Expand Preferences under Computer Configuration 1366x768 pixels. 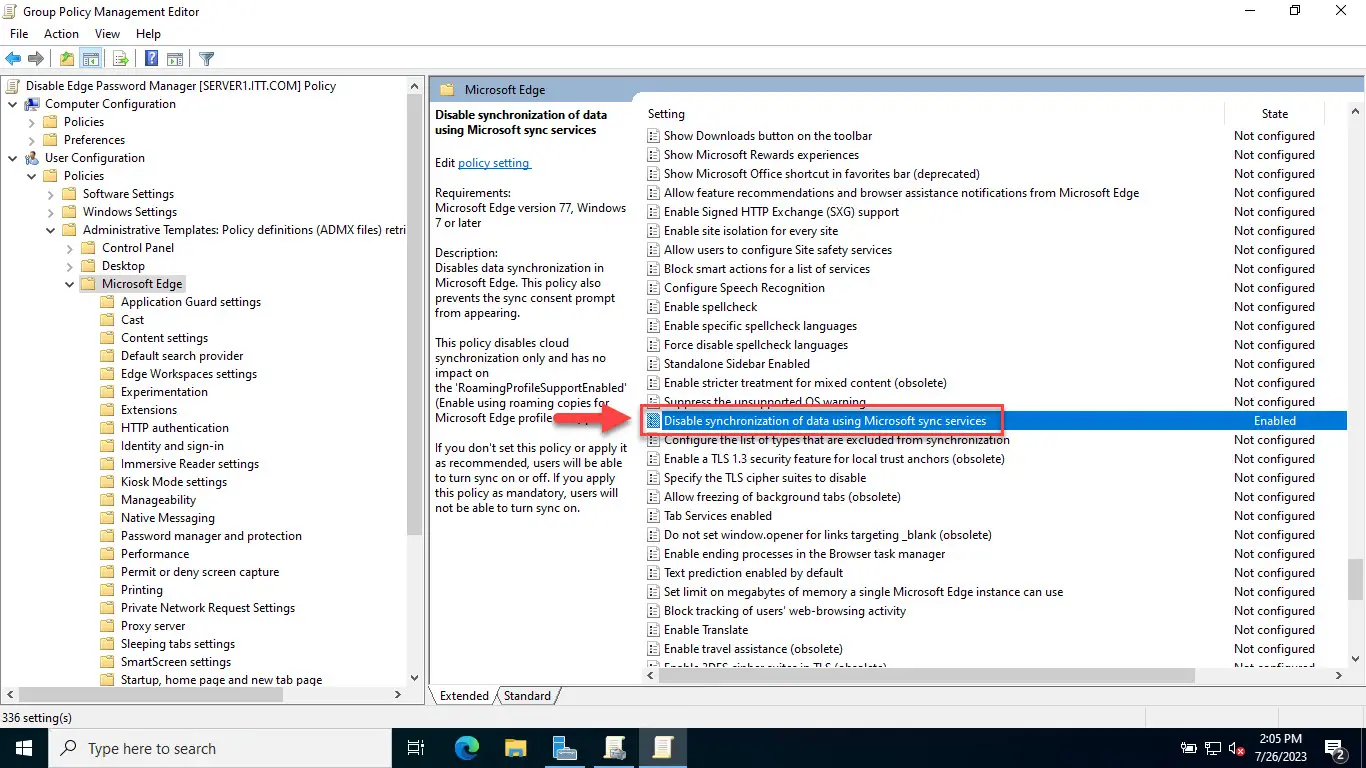click(31, 140)
